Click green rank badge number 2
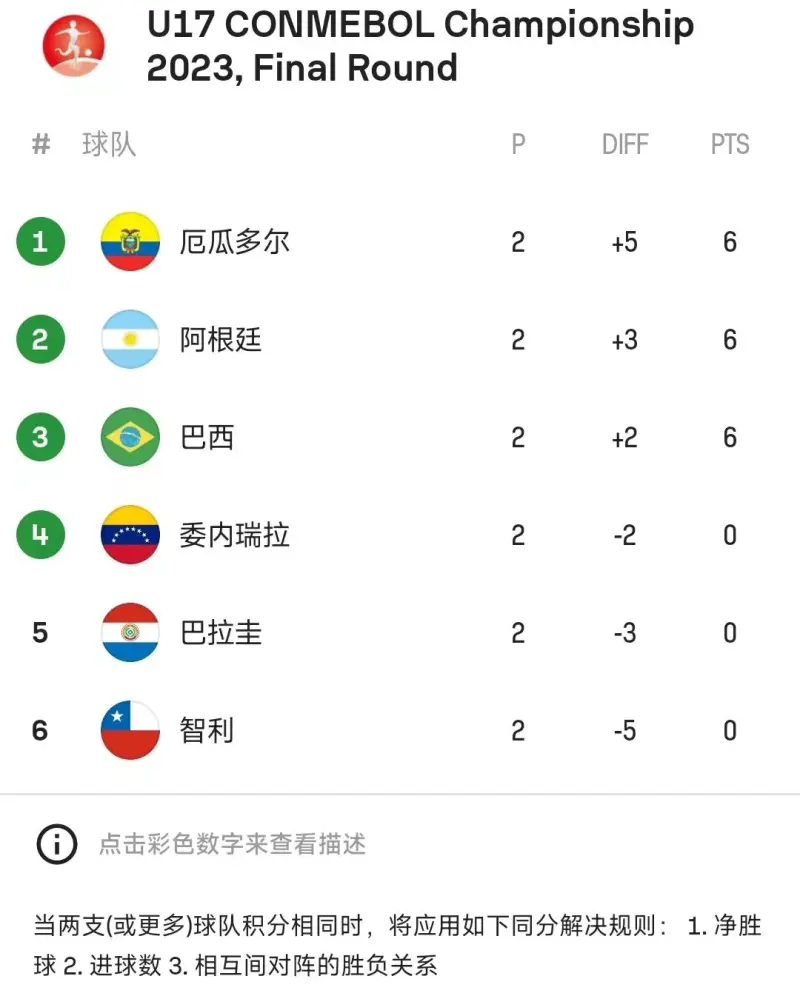Image resolution: width=800 pixels, height=996 pixels. pyautogui.click(x=41, y=339)
